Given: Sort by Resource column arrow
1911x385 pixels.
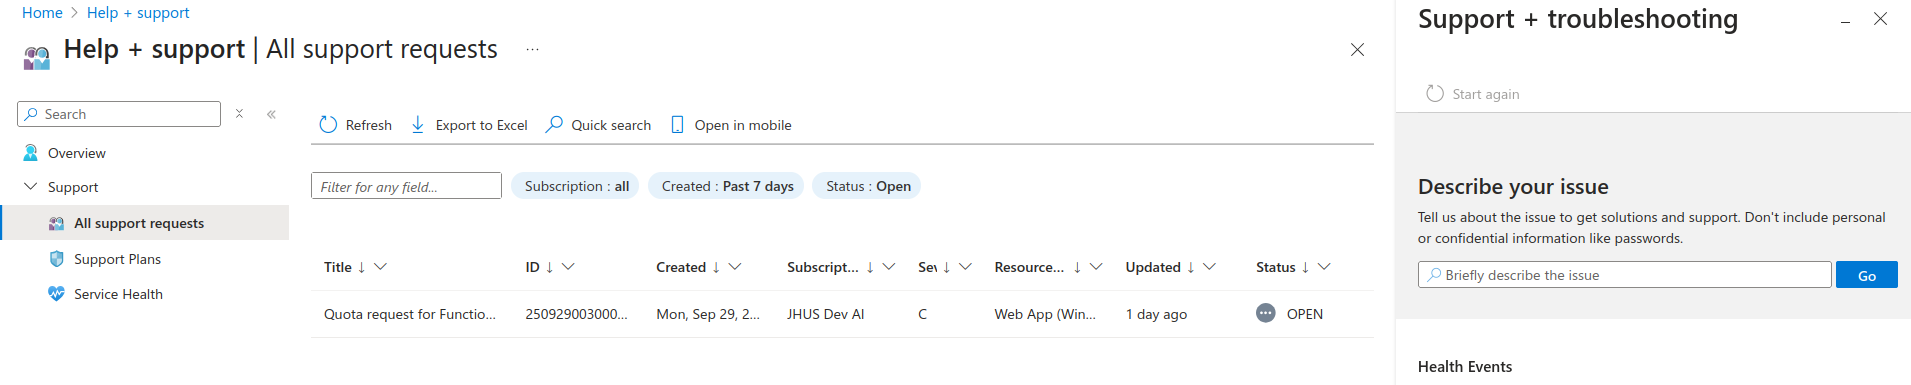Looking at the screenshot, I should coord(1077,267).
